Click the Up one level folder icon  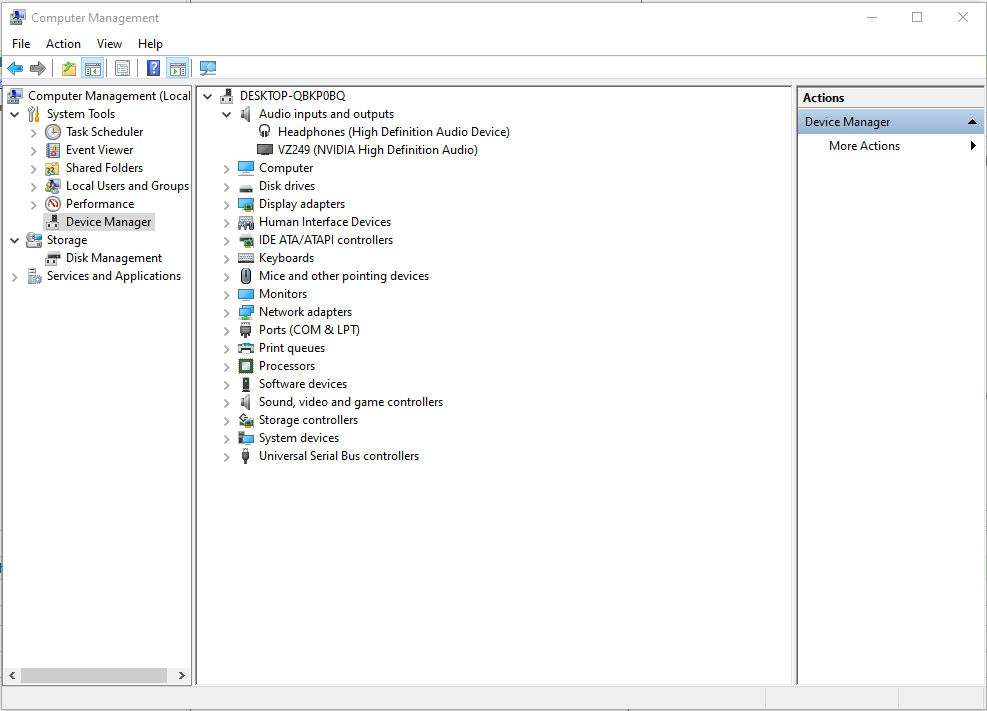tap(68, 68)
